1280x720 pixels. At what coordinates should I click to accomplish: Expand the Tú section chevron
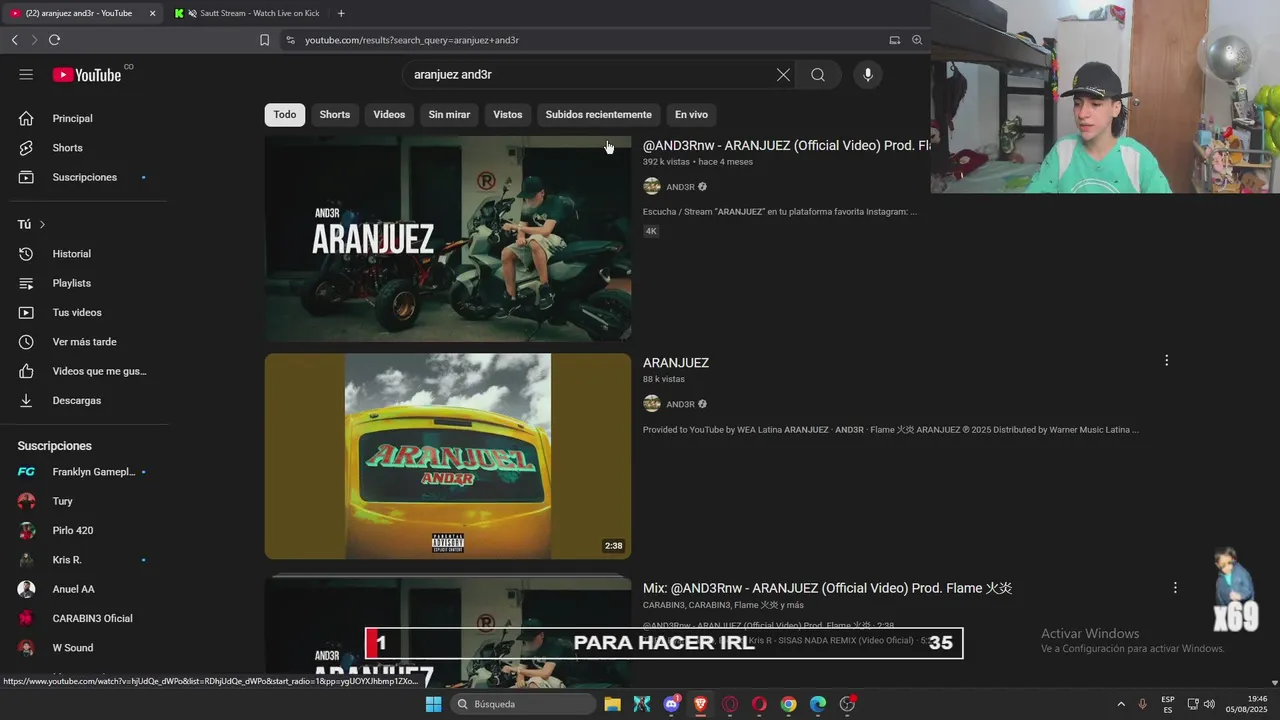point(42,225)
